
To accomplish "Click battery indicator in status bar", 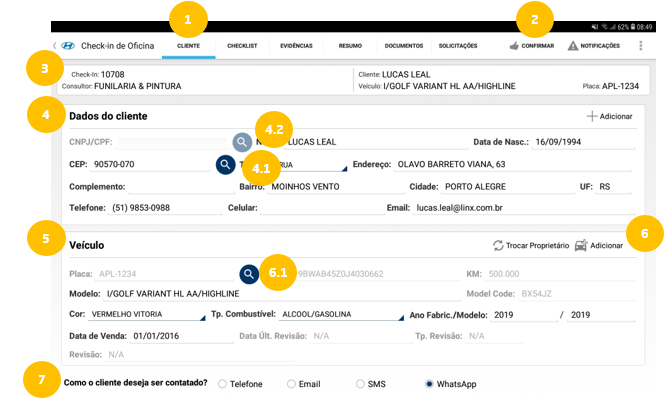I will click(x=633, y=27).
